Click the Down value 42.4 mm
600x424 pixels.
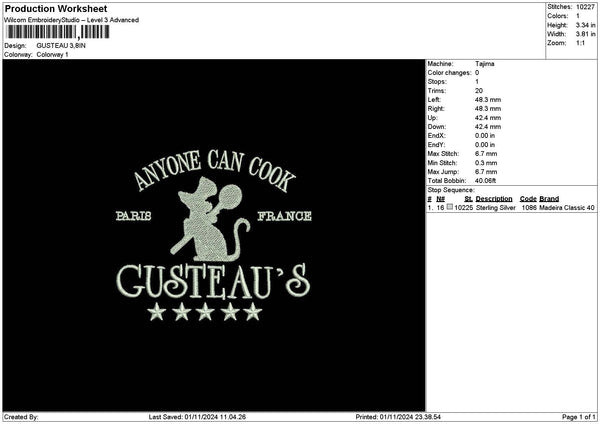[488, 127]
